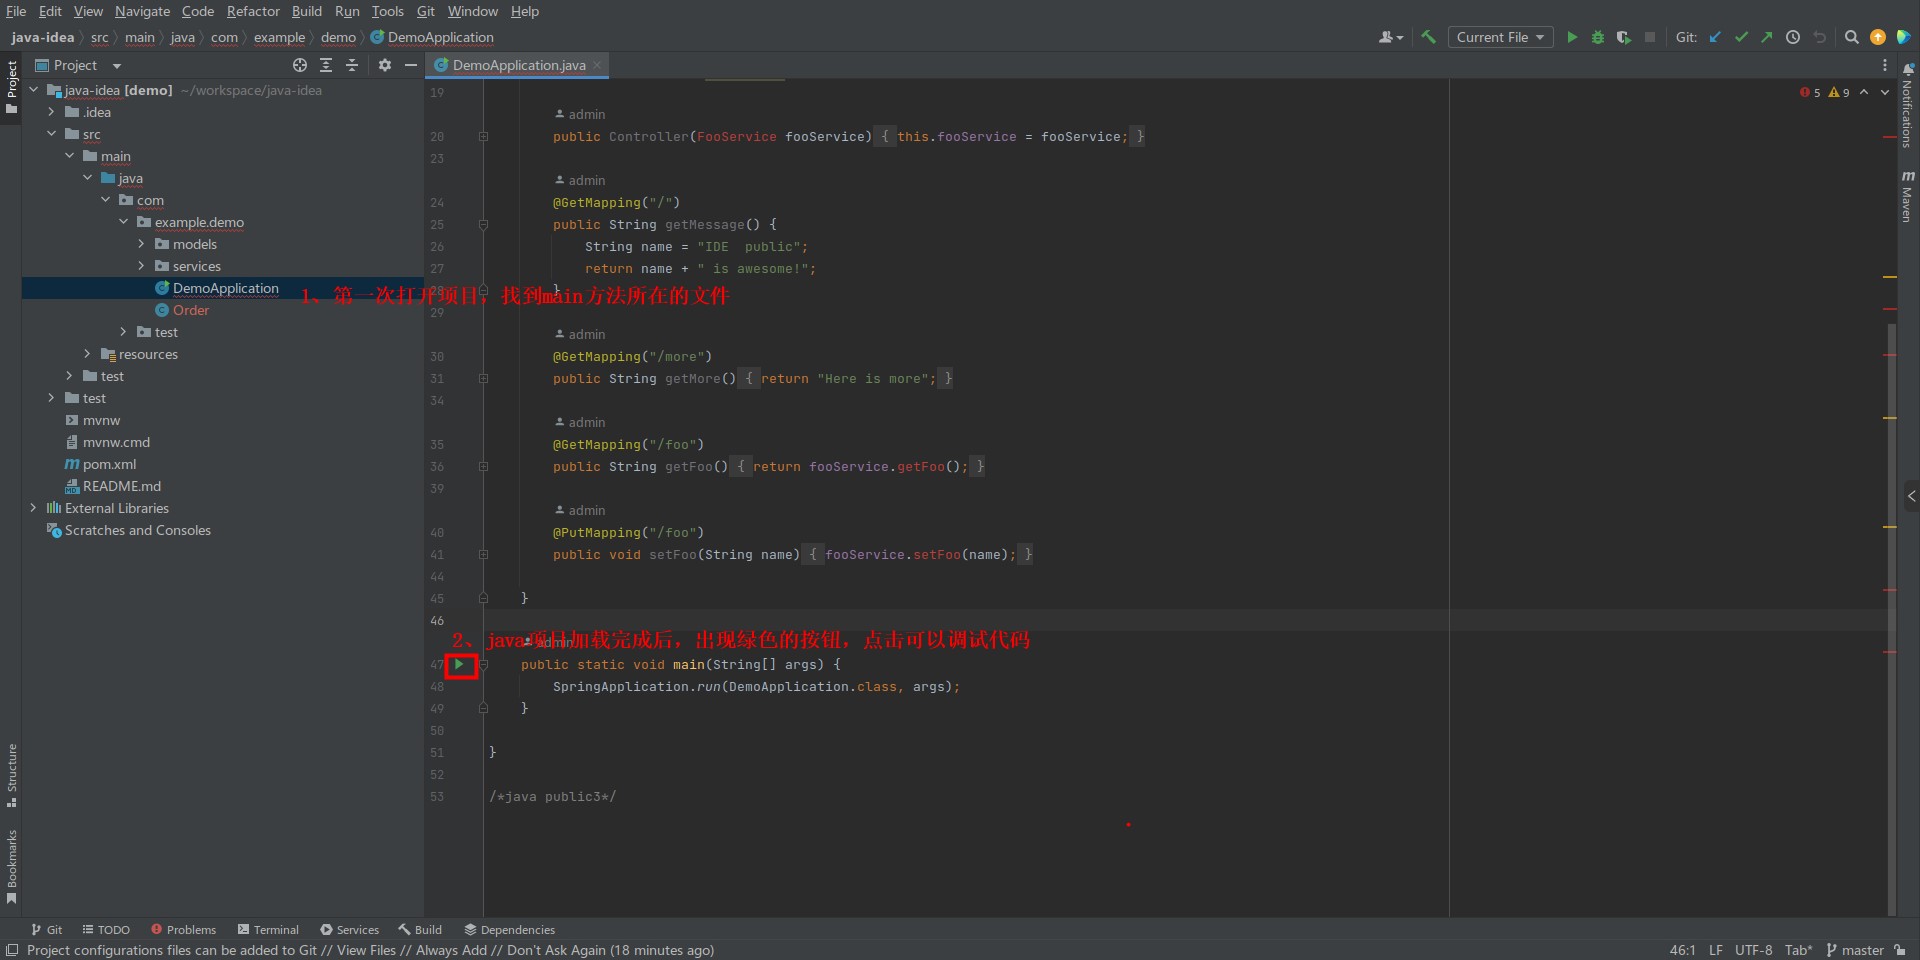Image resolution: width=1920 pixels, height=960 pixels.
Task: Run the current file from toolbar
Action: click(x=1572, y=37)
